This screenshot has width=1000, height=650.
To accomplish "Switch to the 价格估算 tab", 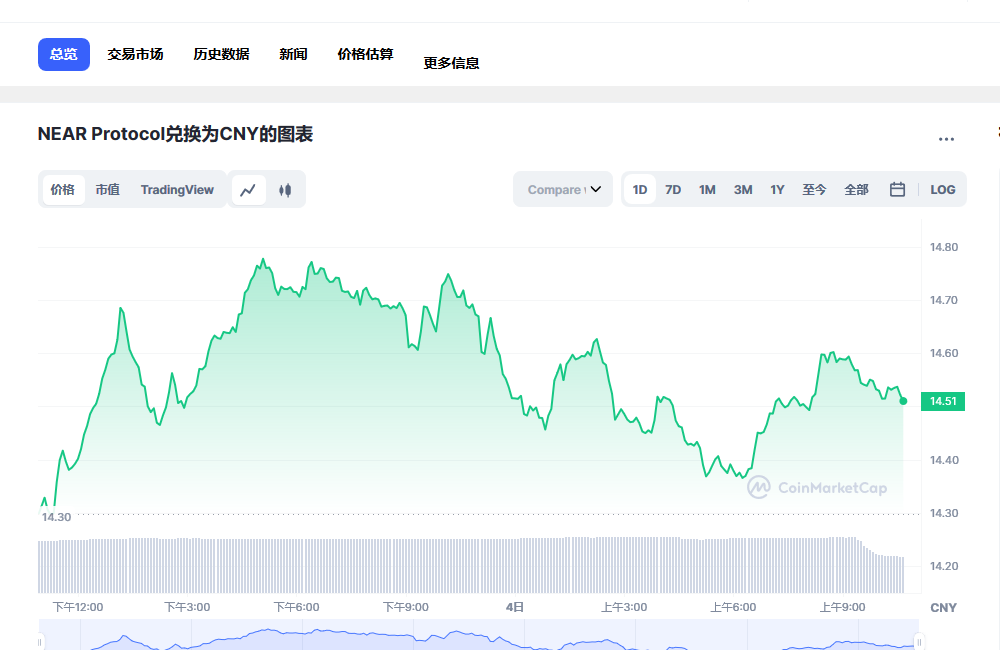I will point(365,54).
